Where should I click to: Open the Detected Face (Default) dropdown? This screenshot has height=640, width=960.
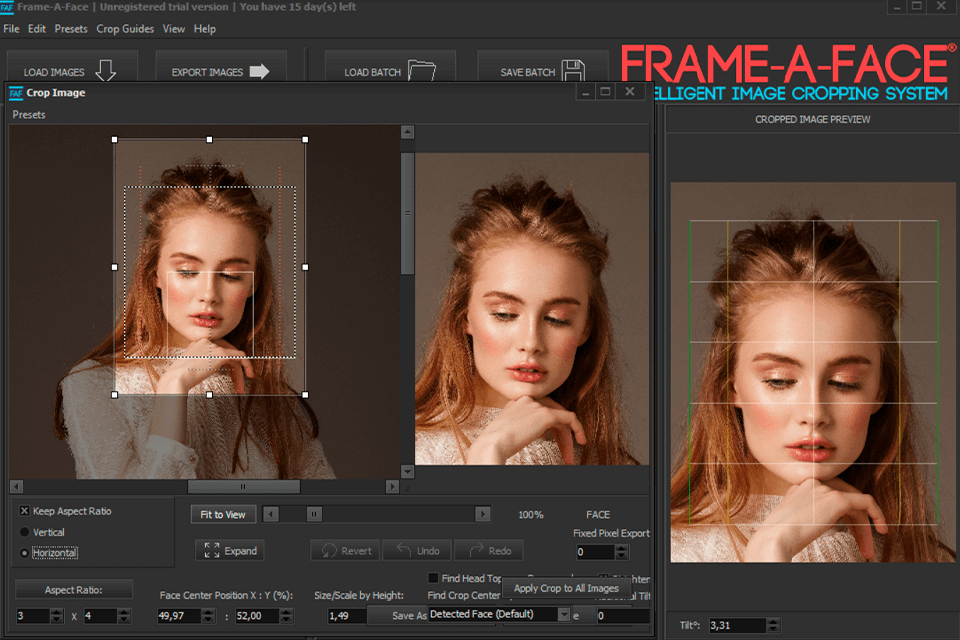coord(564,614)
